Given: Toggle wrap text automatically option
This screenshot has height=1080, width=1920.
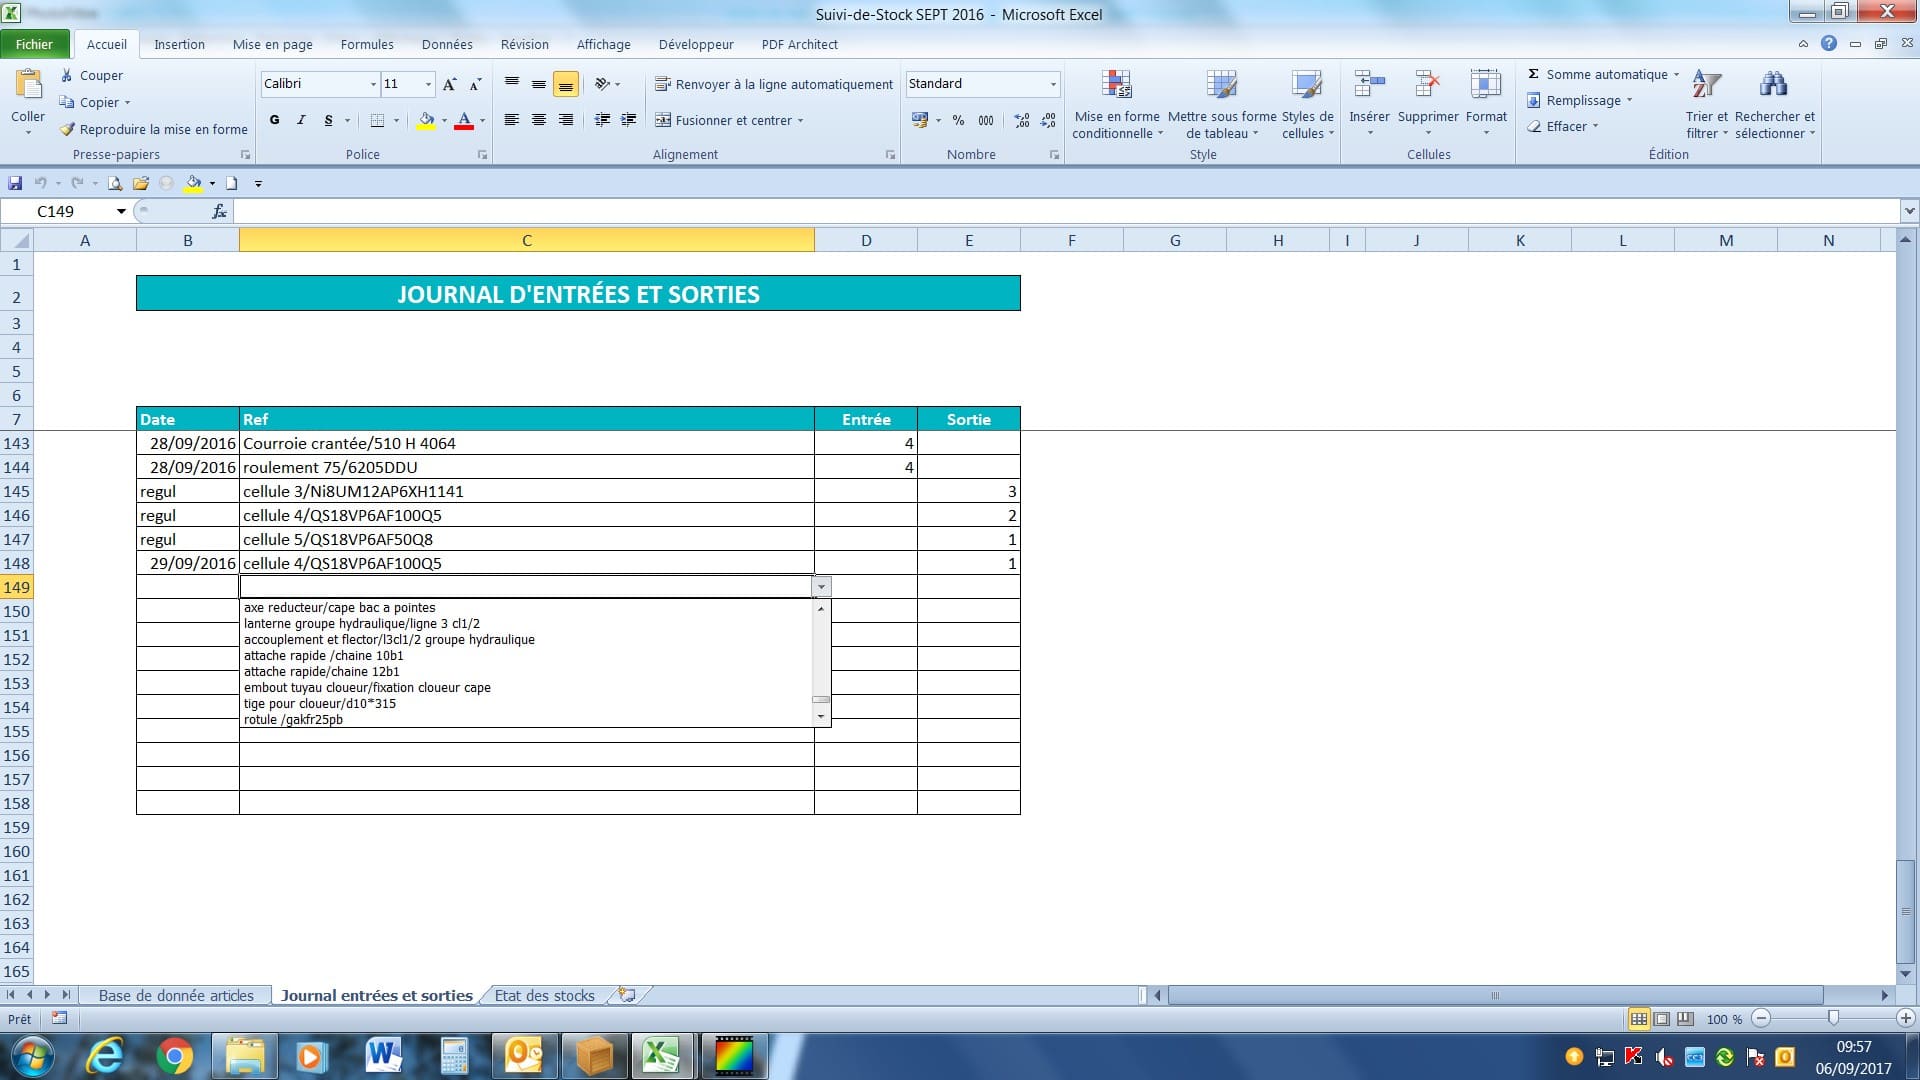Looking at the screenshot, I should point(773,84).
